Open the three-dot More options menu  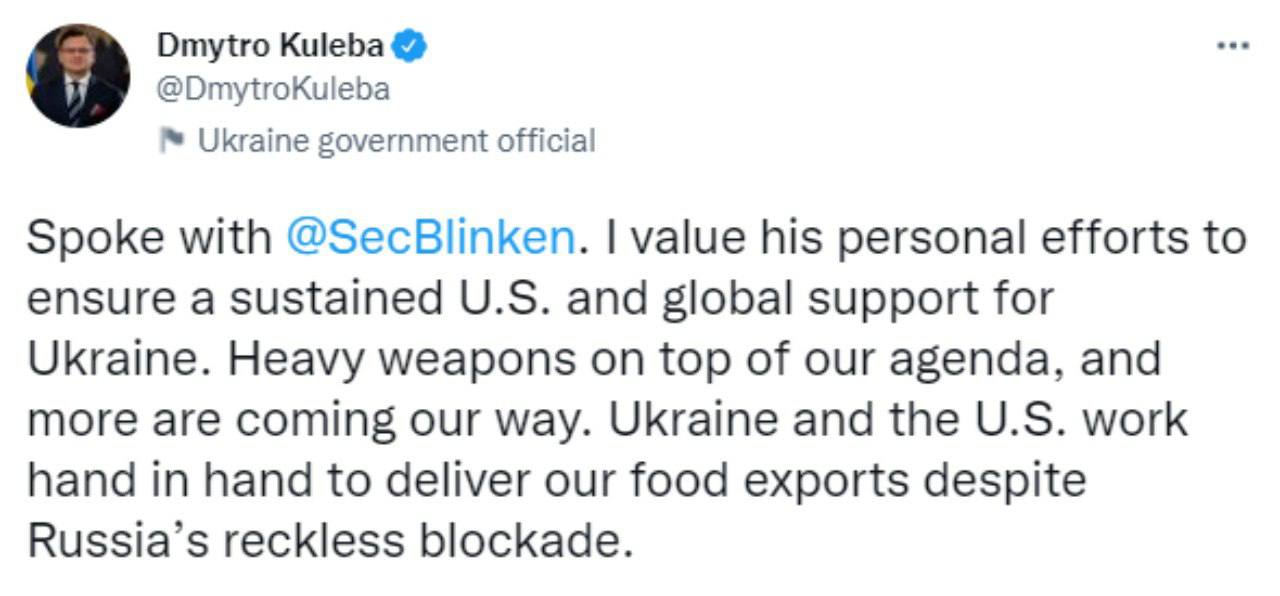[x=1232, y=45]
